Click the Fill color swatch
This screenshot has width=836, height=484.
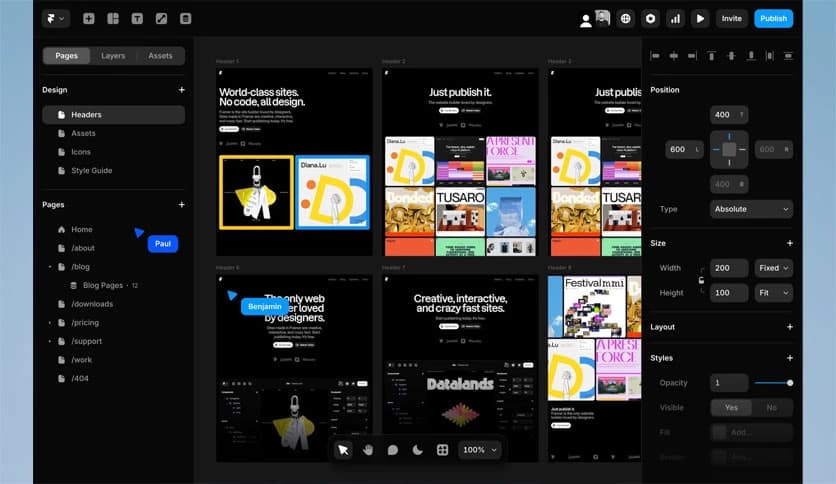719,432
